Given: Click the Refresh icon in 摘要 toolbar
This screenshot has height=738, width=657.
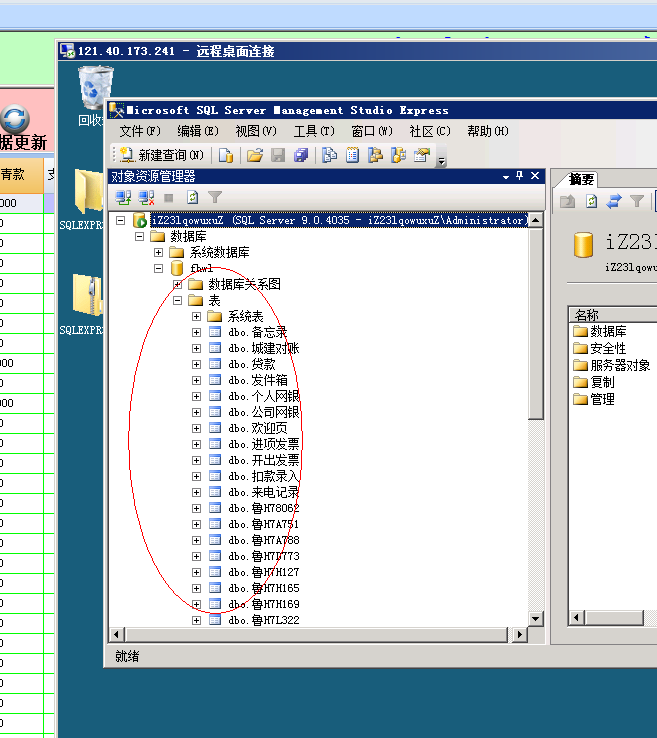Looking at the screenshot, I should click(591, 201).
